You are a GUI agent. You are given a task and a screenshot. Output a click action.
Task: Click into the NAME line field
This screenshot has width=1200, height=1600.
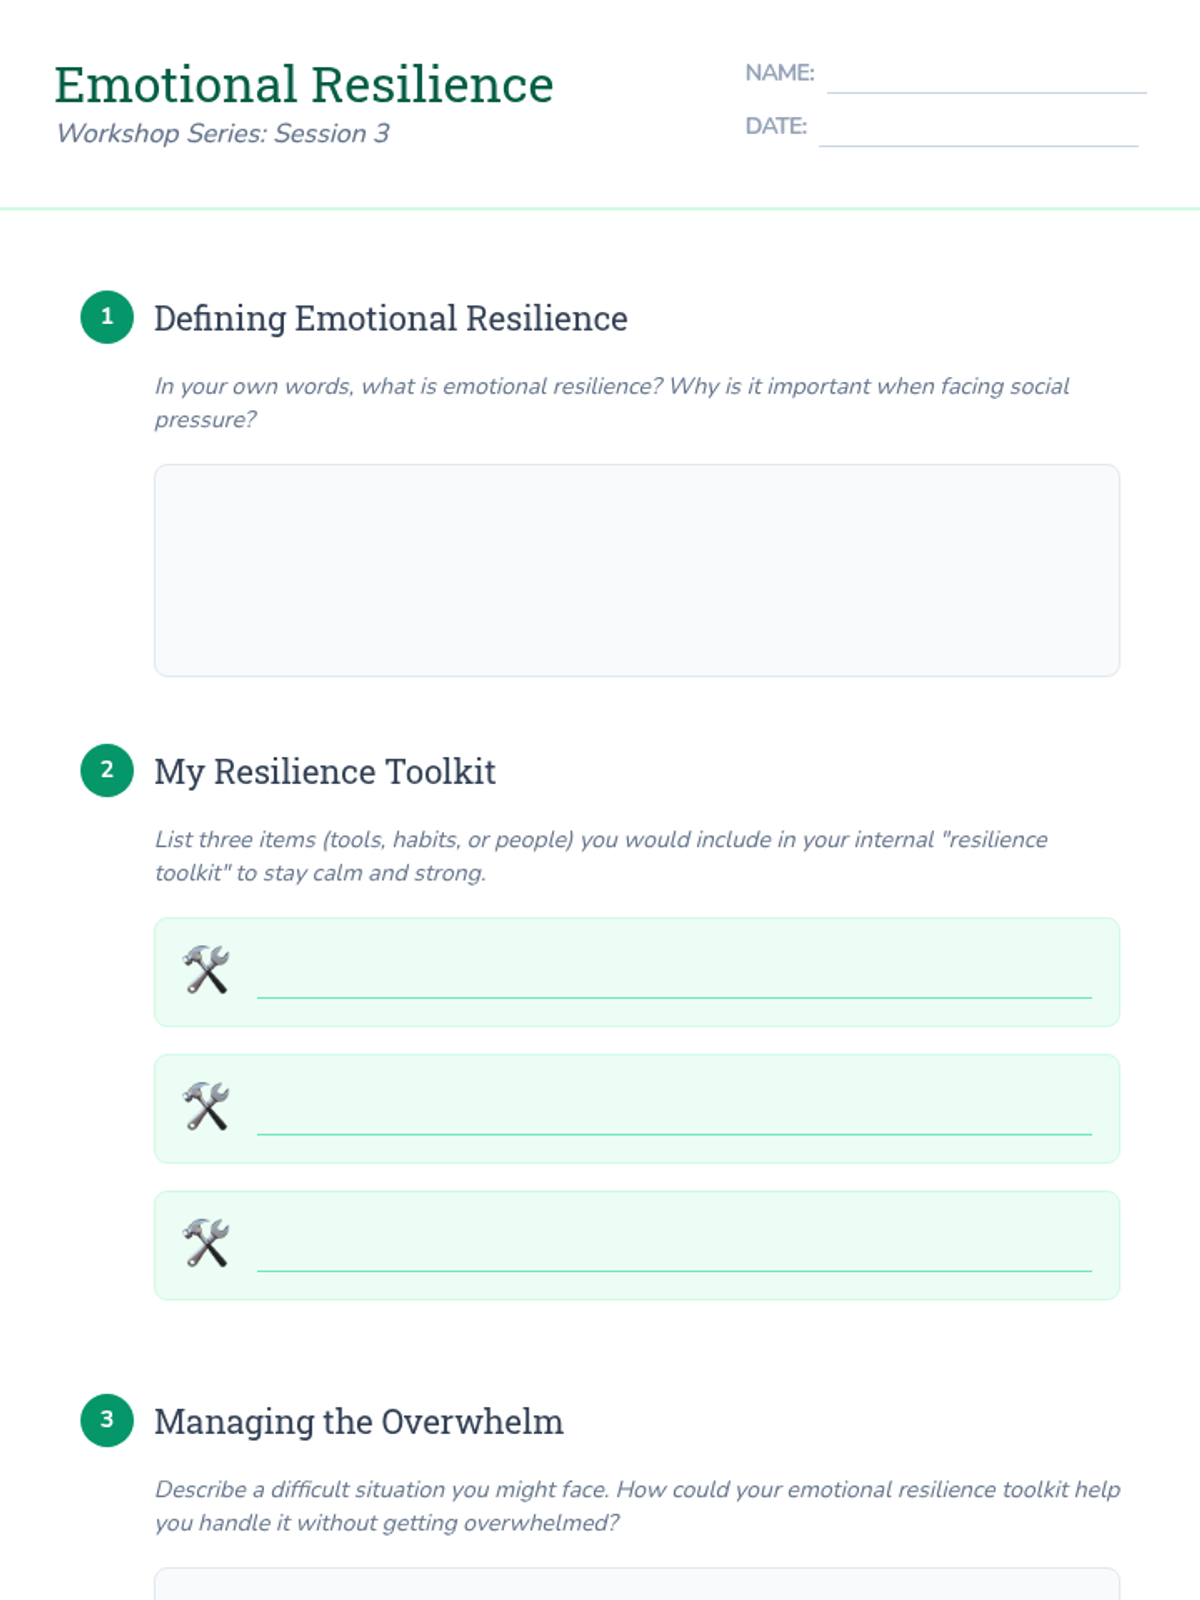[x=986, y=76]
